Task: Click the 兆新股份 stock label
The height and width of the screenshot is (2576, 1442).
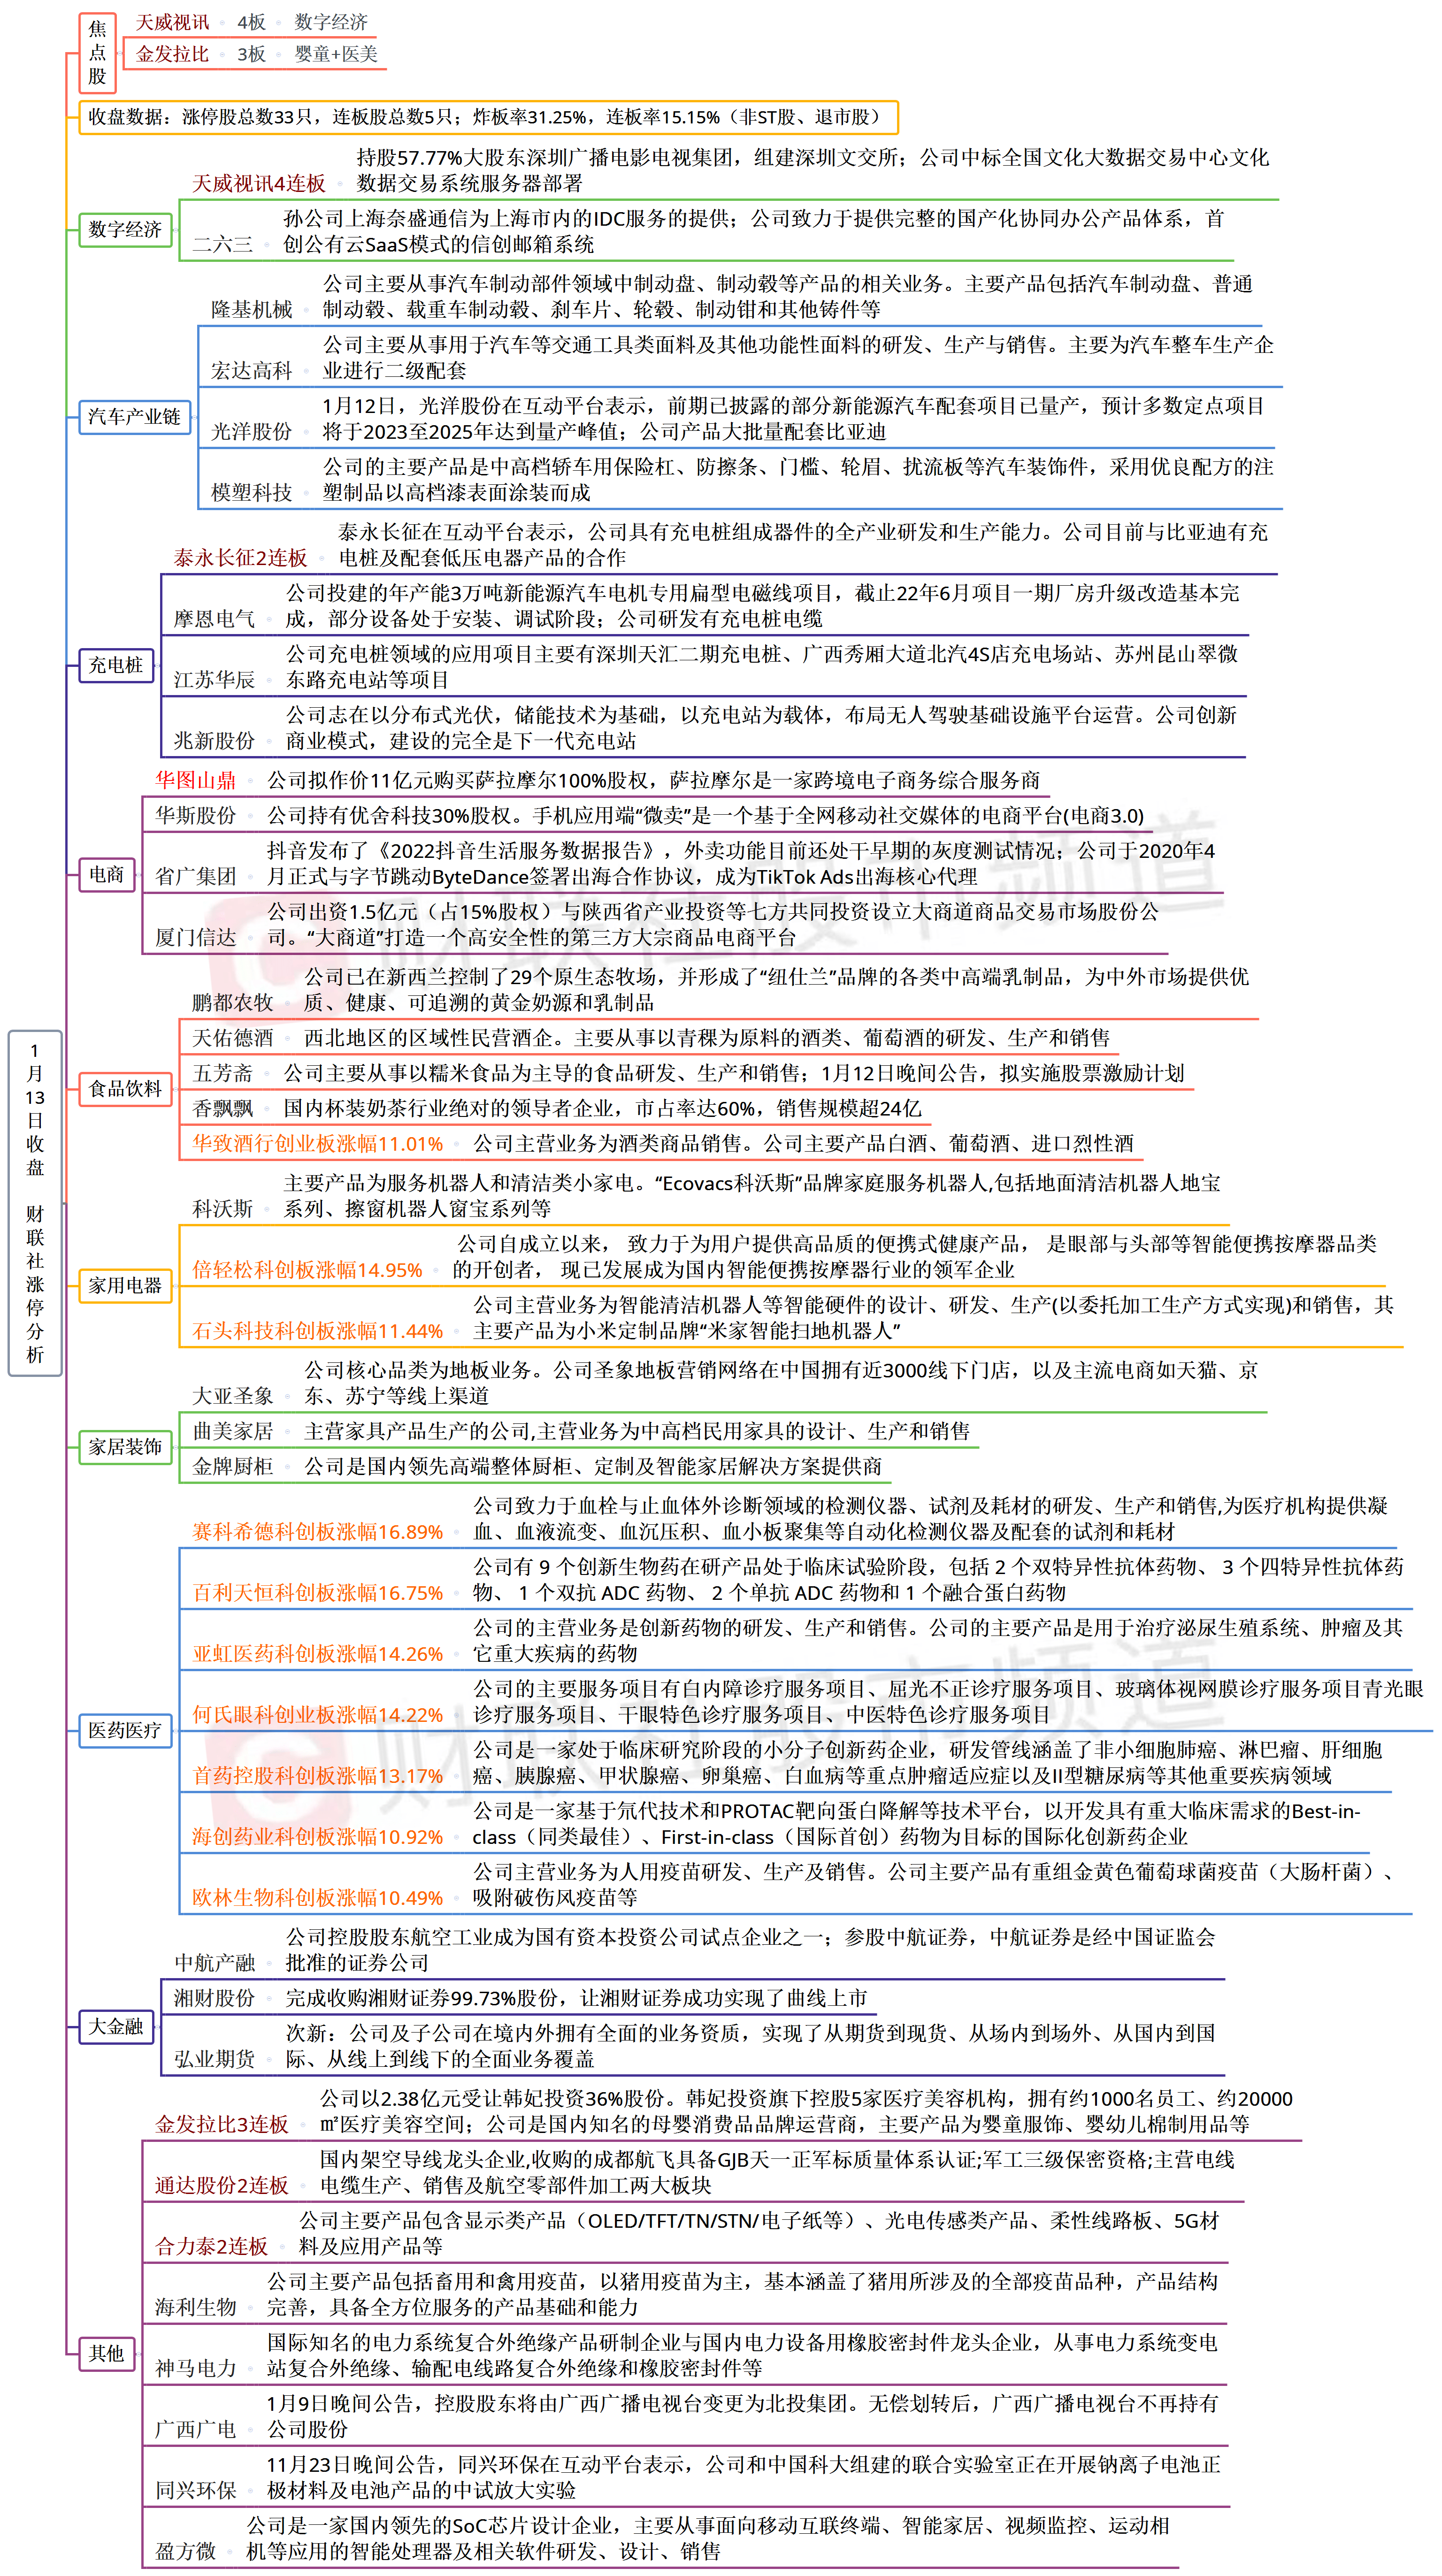Action: [x=215, y=741]
